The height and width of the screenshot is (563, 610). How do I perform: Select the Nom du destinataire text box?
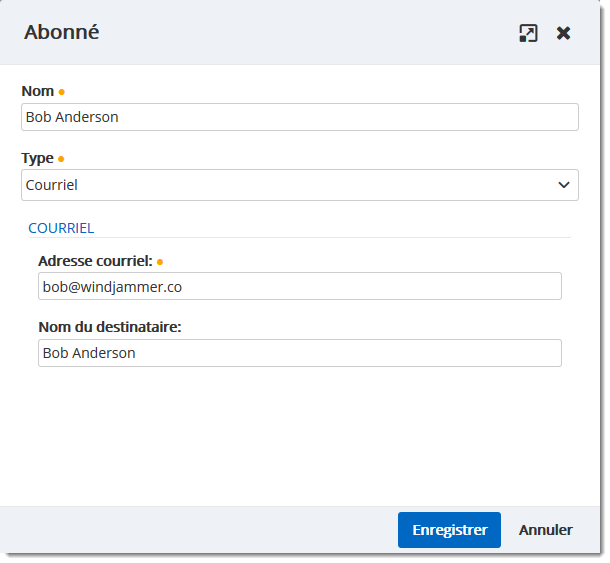click(299, 353)
